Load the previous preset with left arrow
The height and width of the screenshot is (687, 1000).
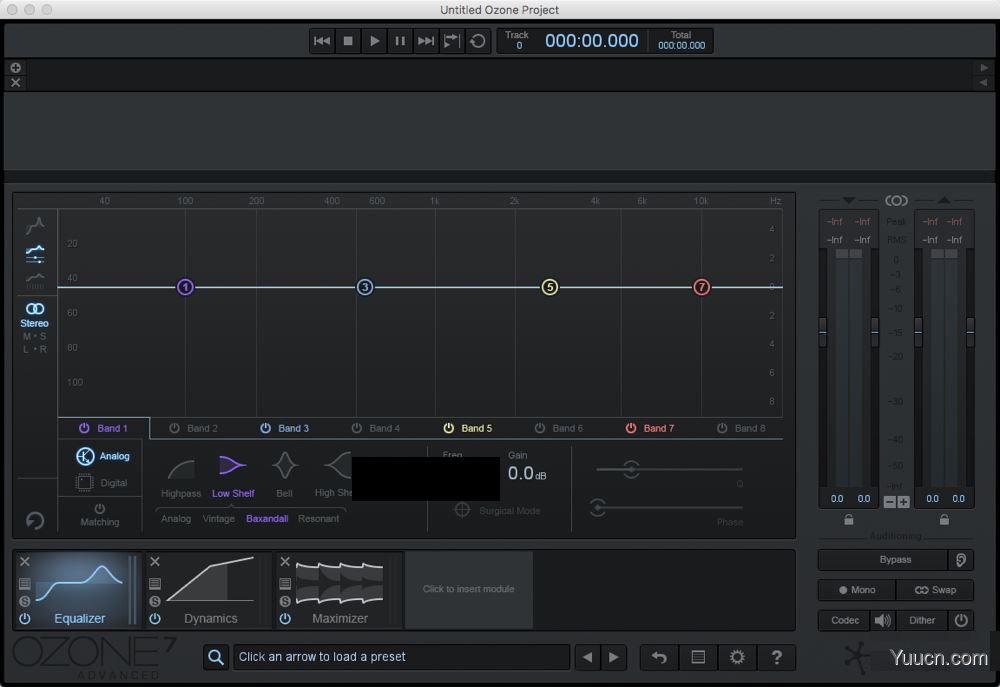point(587,657)
